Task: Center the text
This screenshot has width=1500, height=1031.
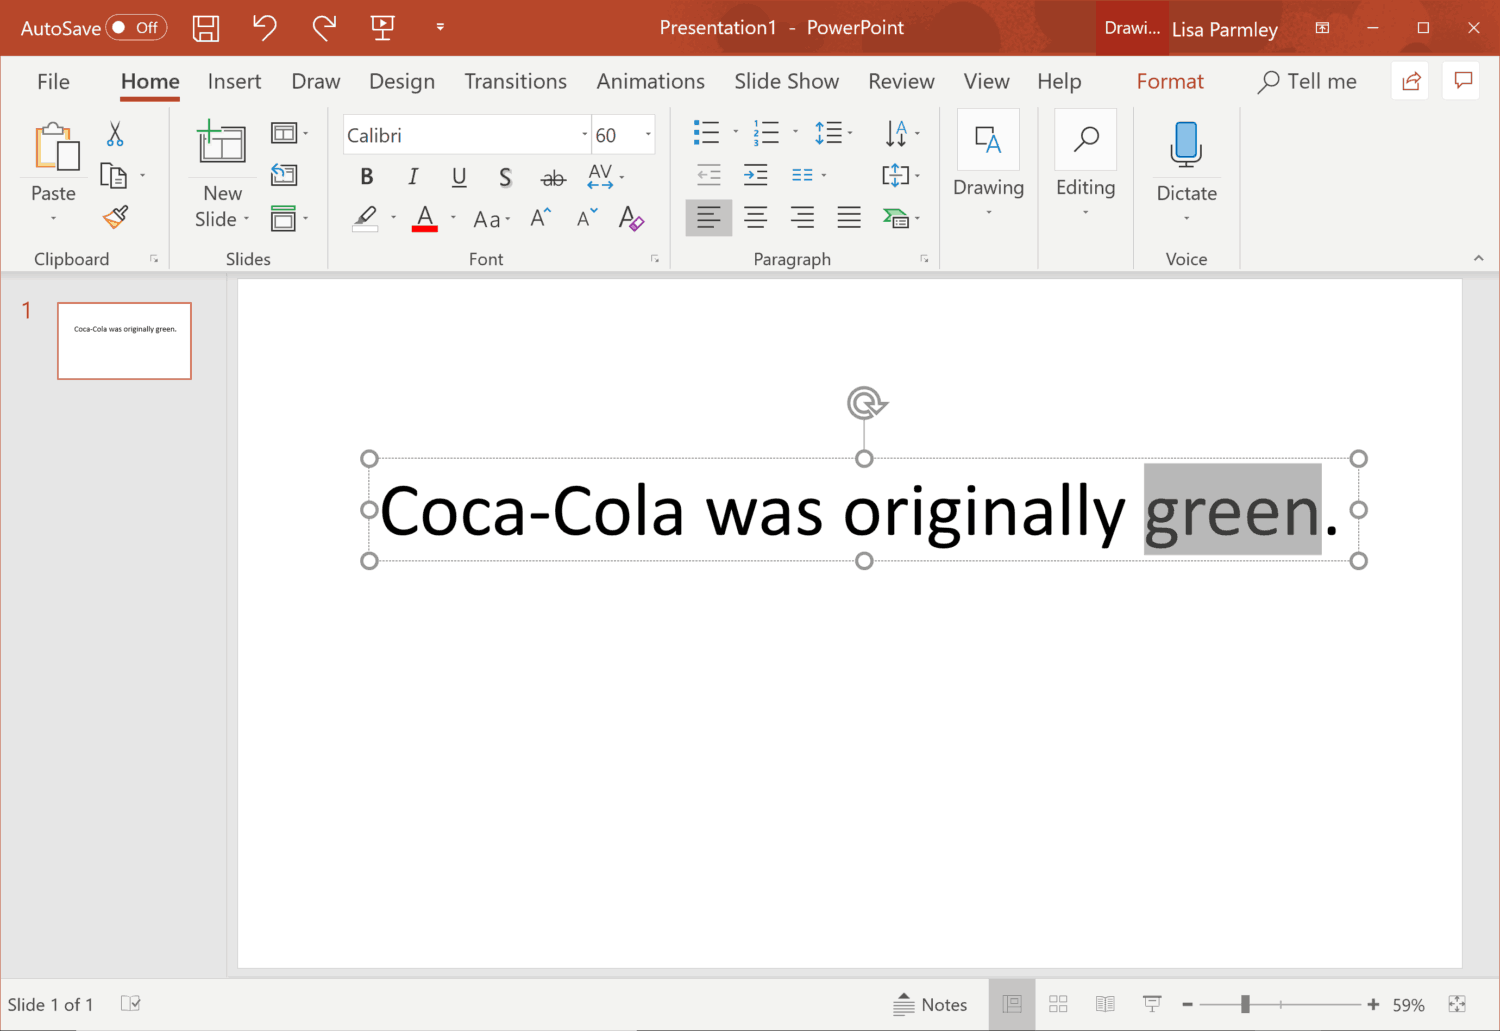Action: [x=756, y=218]
